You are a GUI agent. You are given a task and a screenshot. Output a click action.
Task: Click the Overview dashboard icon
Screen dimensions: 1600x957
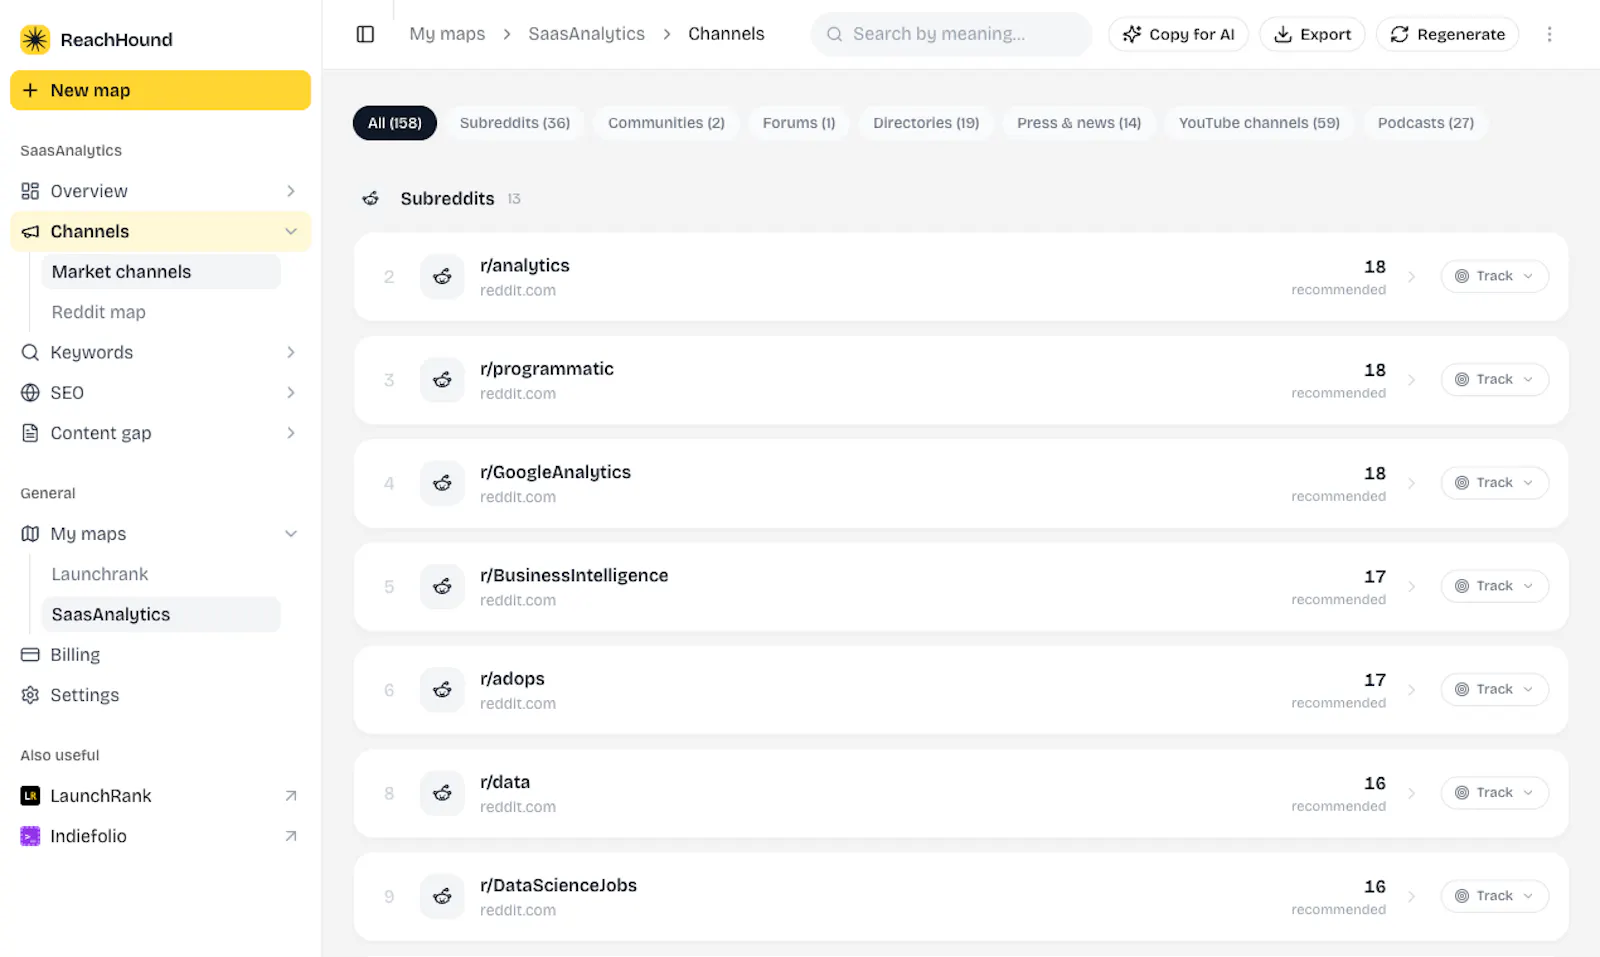[30, 191]
